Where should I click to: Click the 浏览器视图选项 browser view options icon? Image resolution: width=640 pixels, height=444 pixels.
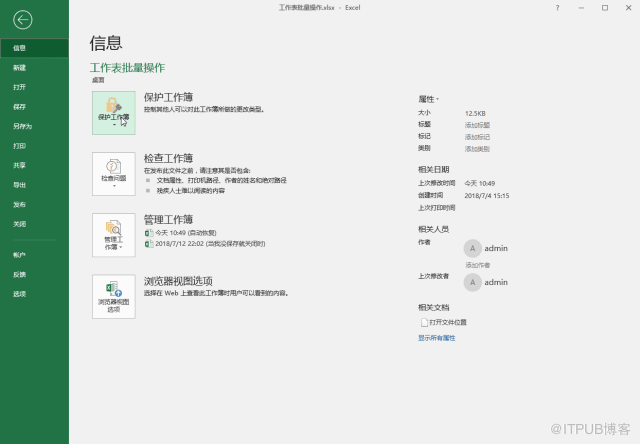tap(113, 296)
